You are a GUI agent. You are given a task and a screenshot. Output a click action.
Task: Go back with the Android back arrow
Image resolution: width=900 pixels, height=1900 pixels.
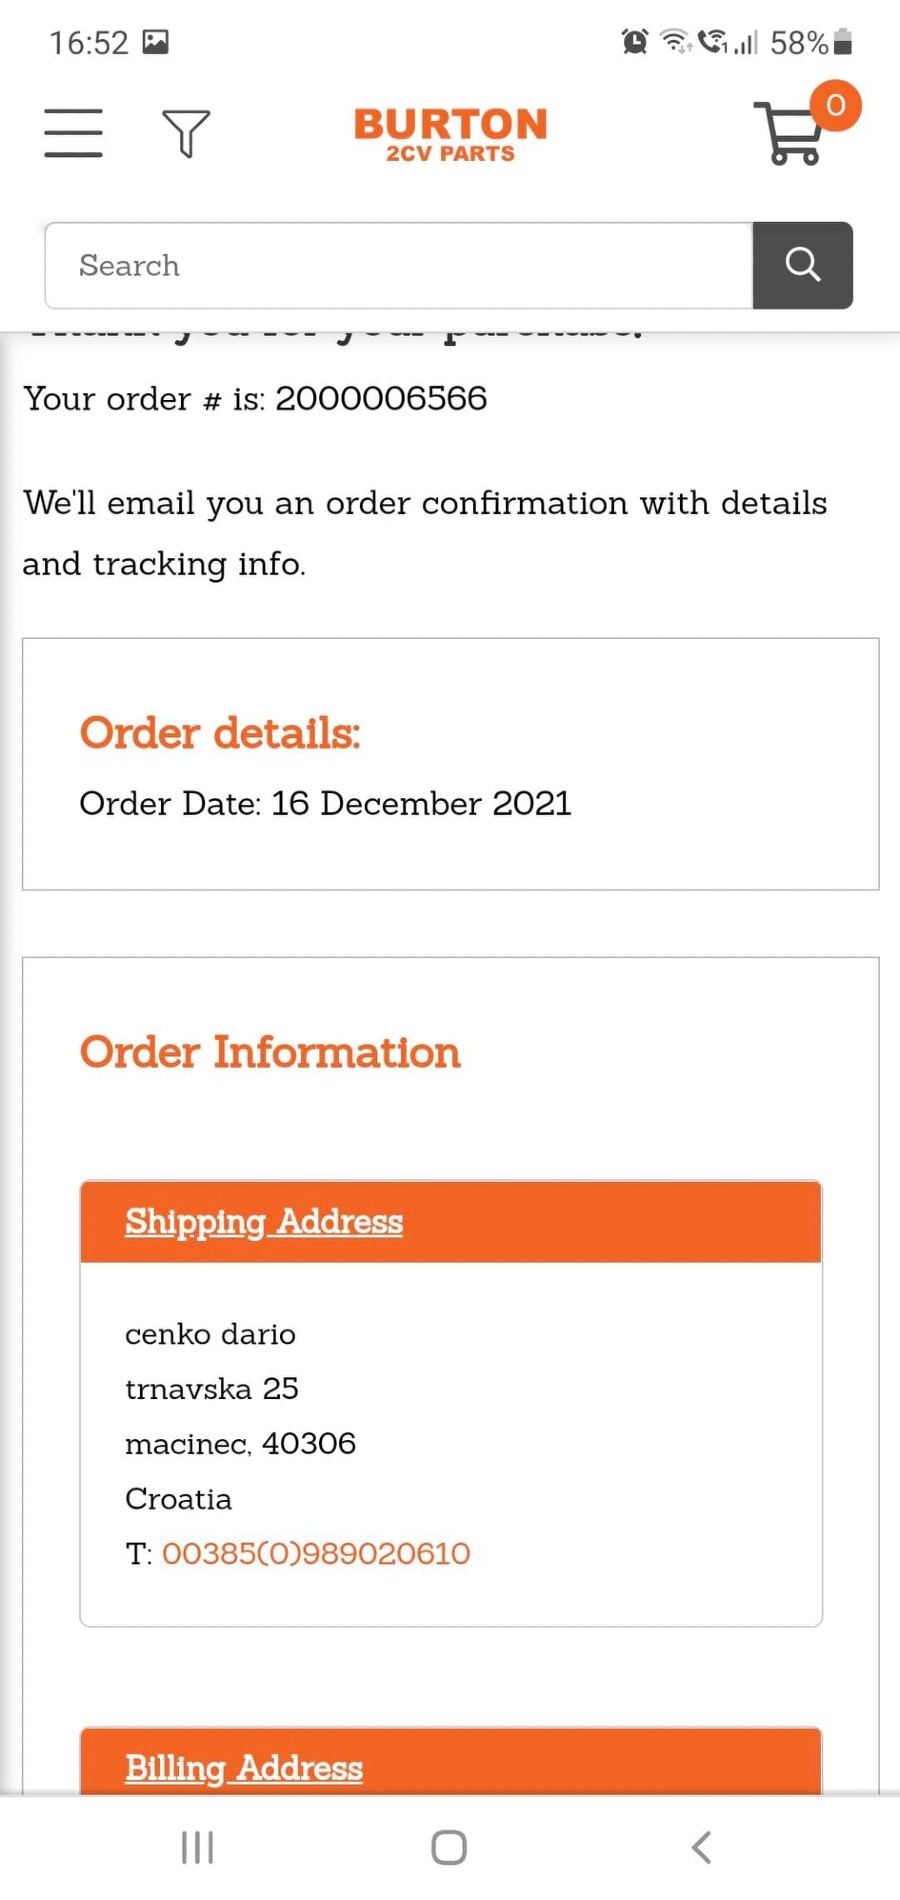point(702,1847)
